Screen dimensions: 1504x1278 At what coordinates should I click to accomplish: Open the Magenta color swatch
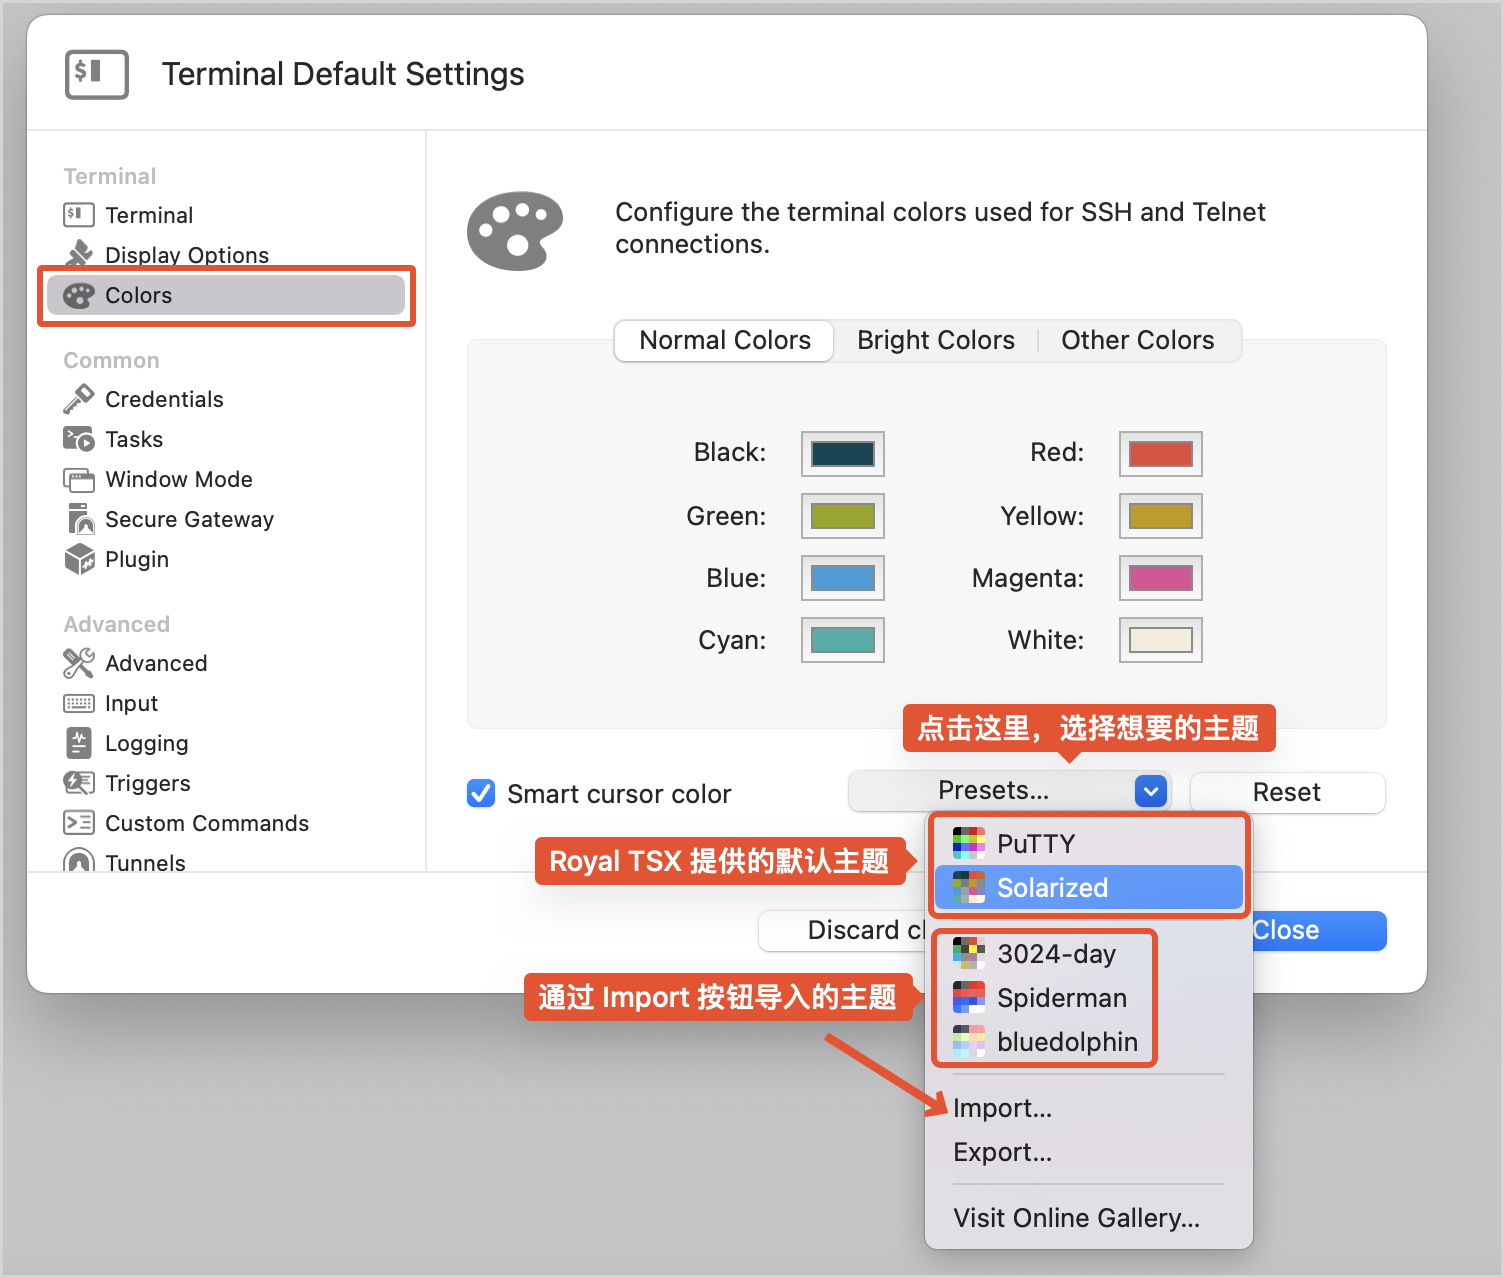[1161, 578]
